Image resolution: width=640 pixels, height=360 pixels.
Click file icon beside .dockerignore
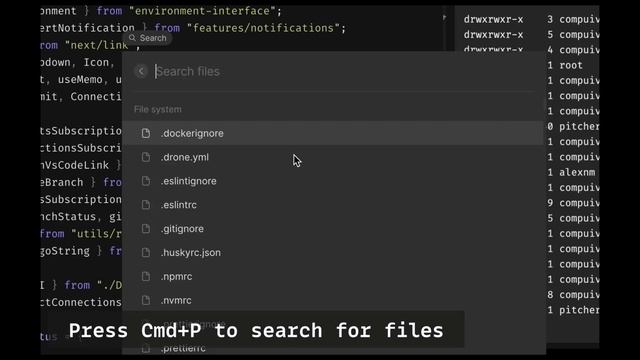click(146, 133)
